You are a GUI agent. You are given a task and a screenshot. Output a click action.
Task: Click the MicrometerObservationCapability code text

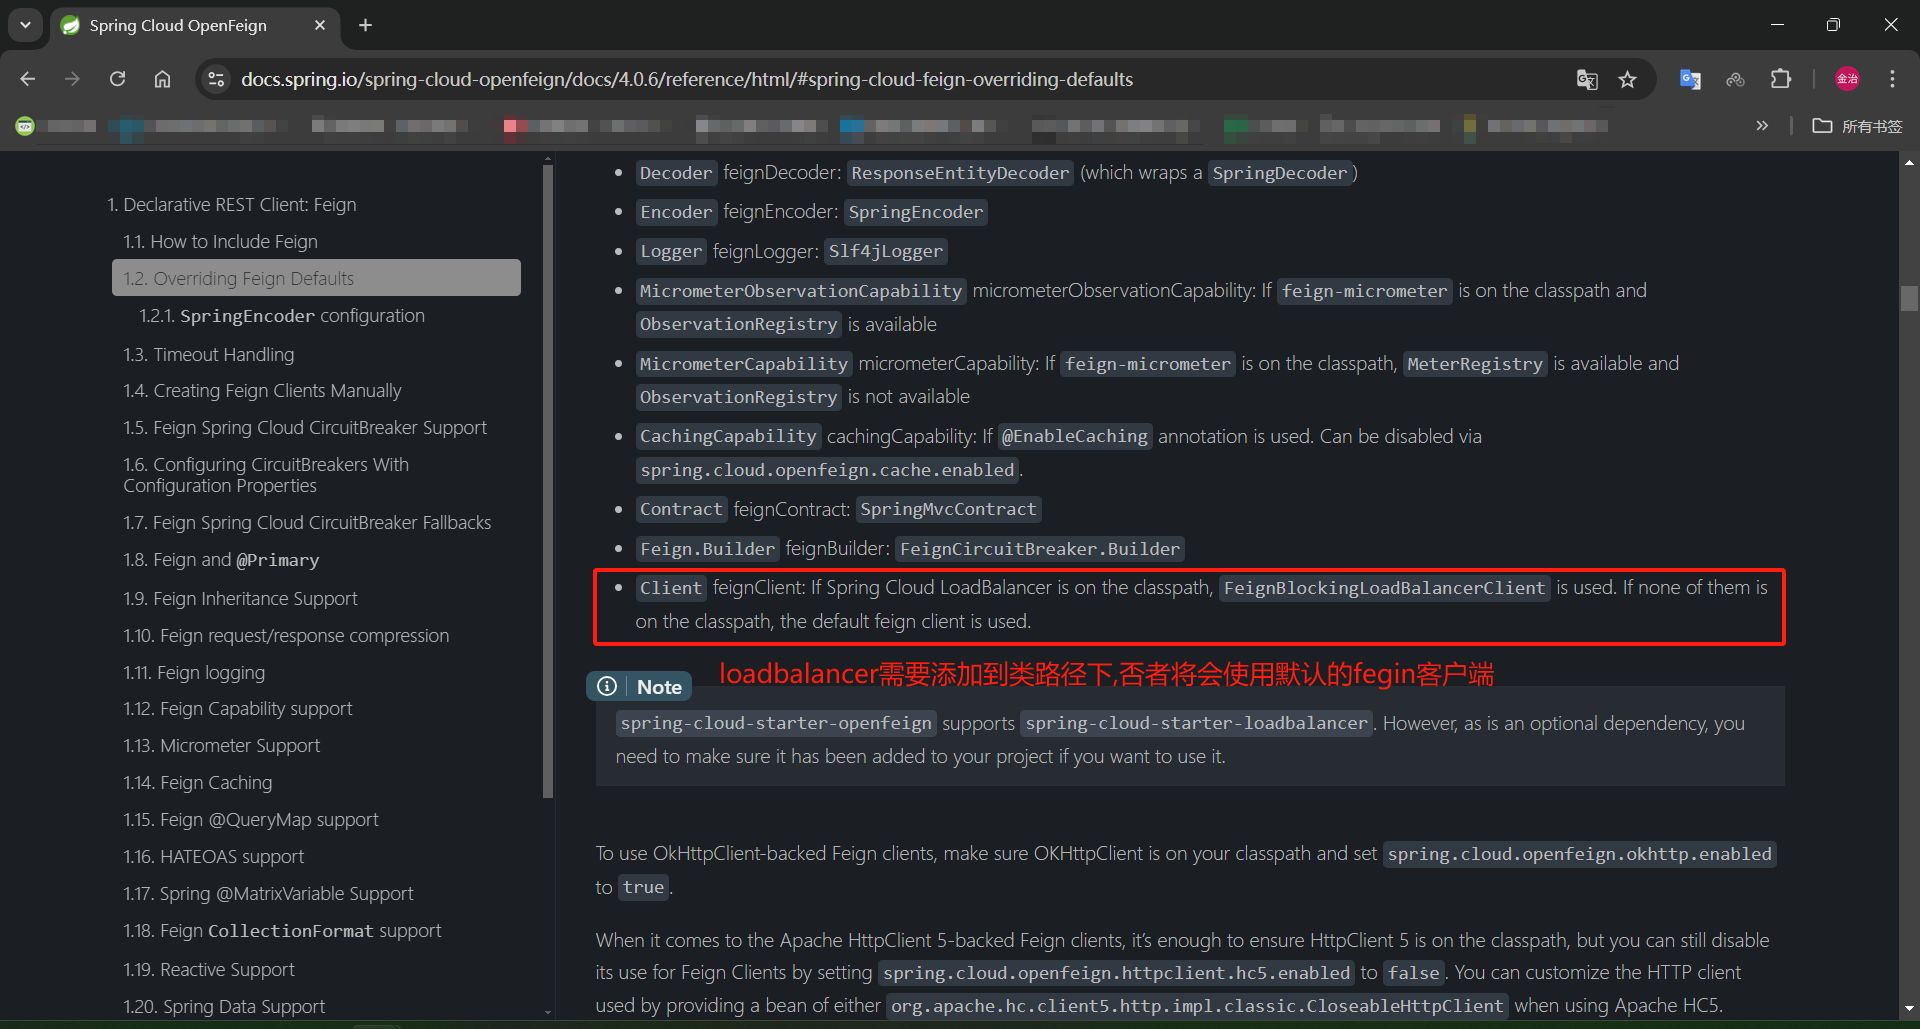coord(800,291)
